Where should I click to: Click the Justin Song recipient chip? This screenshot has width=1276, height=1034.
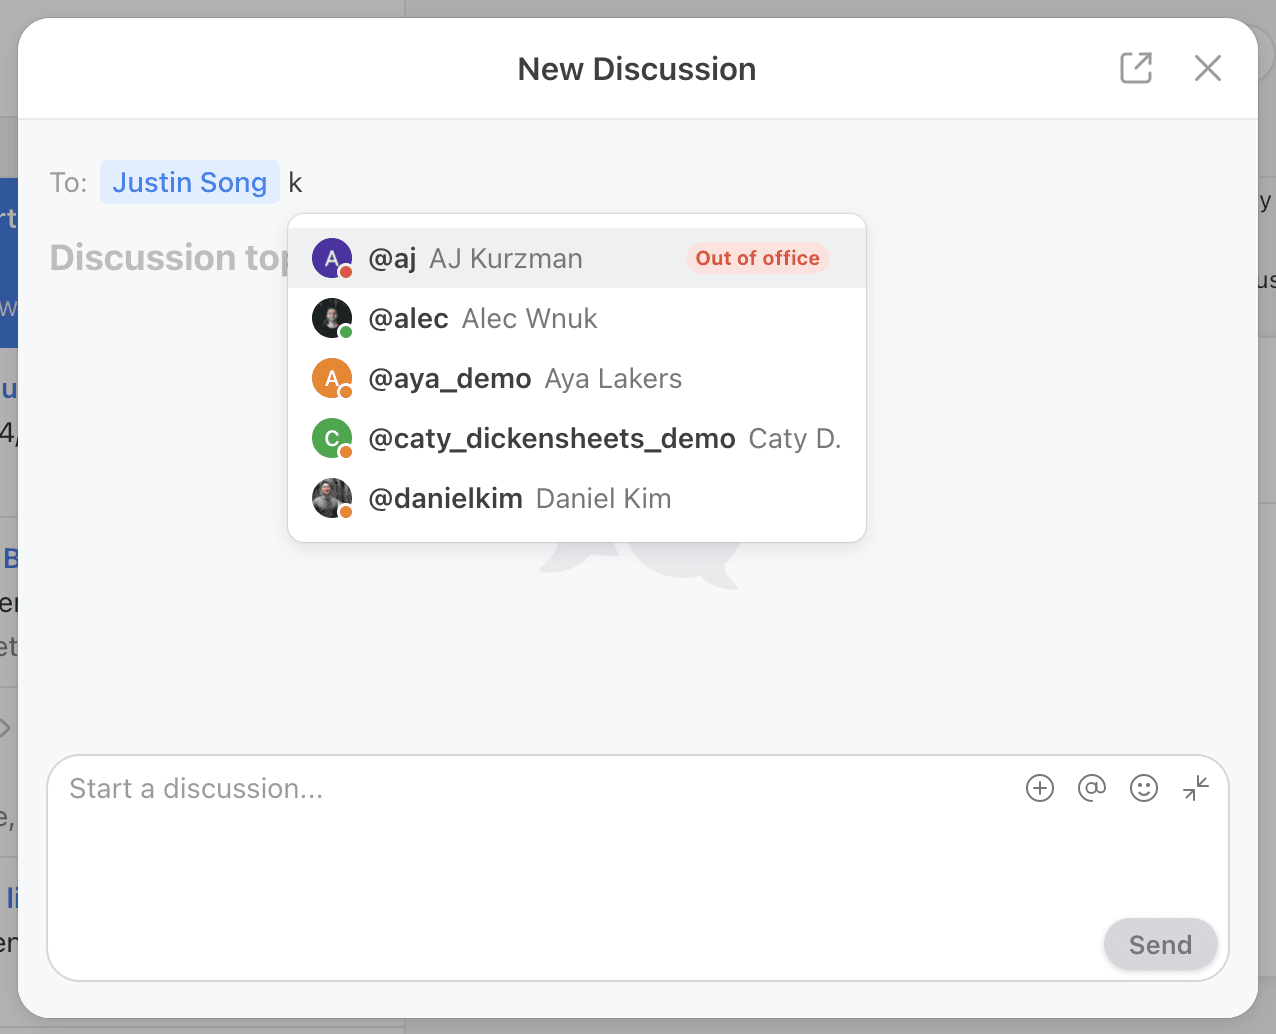tap(190, 182)
